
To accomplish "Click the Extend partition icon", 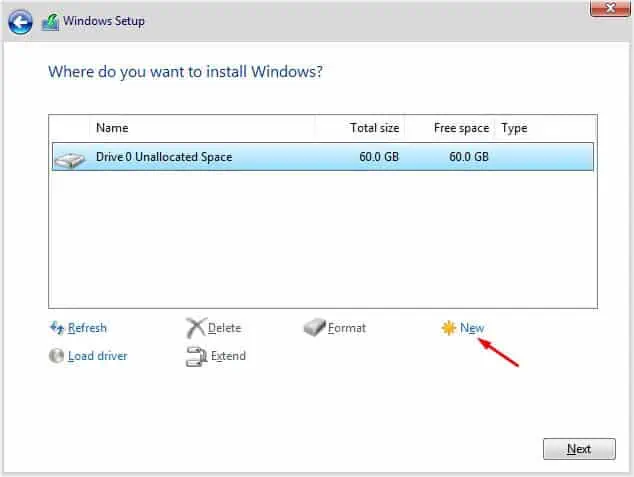I will (197, 357).
